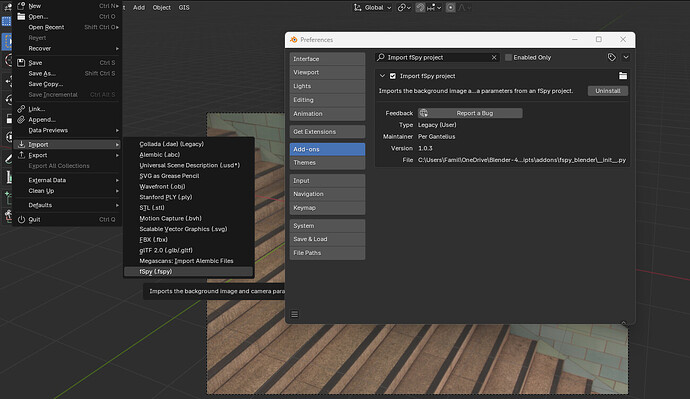Toggle the proportional editing icon

451,7
